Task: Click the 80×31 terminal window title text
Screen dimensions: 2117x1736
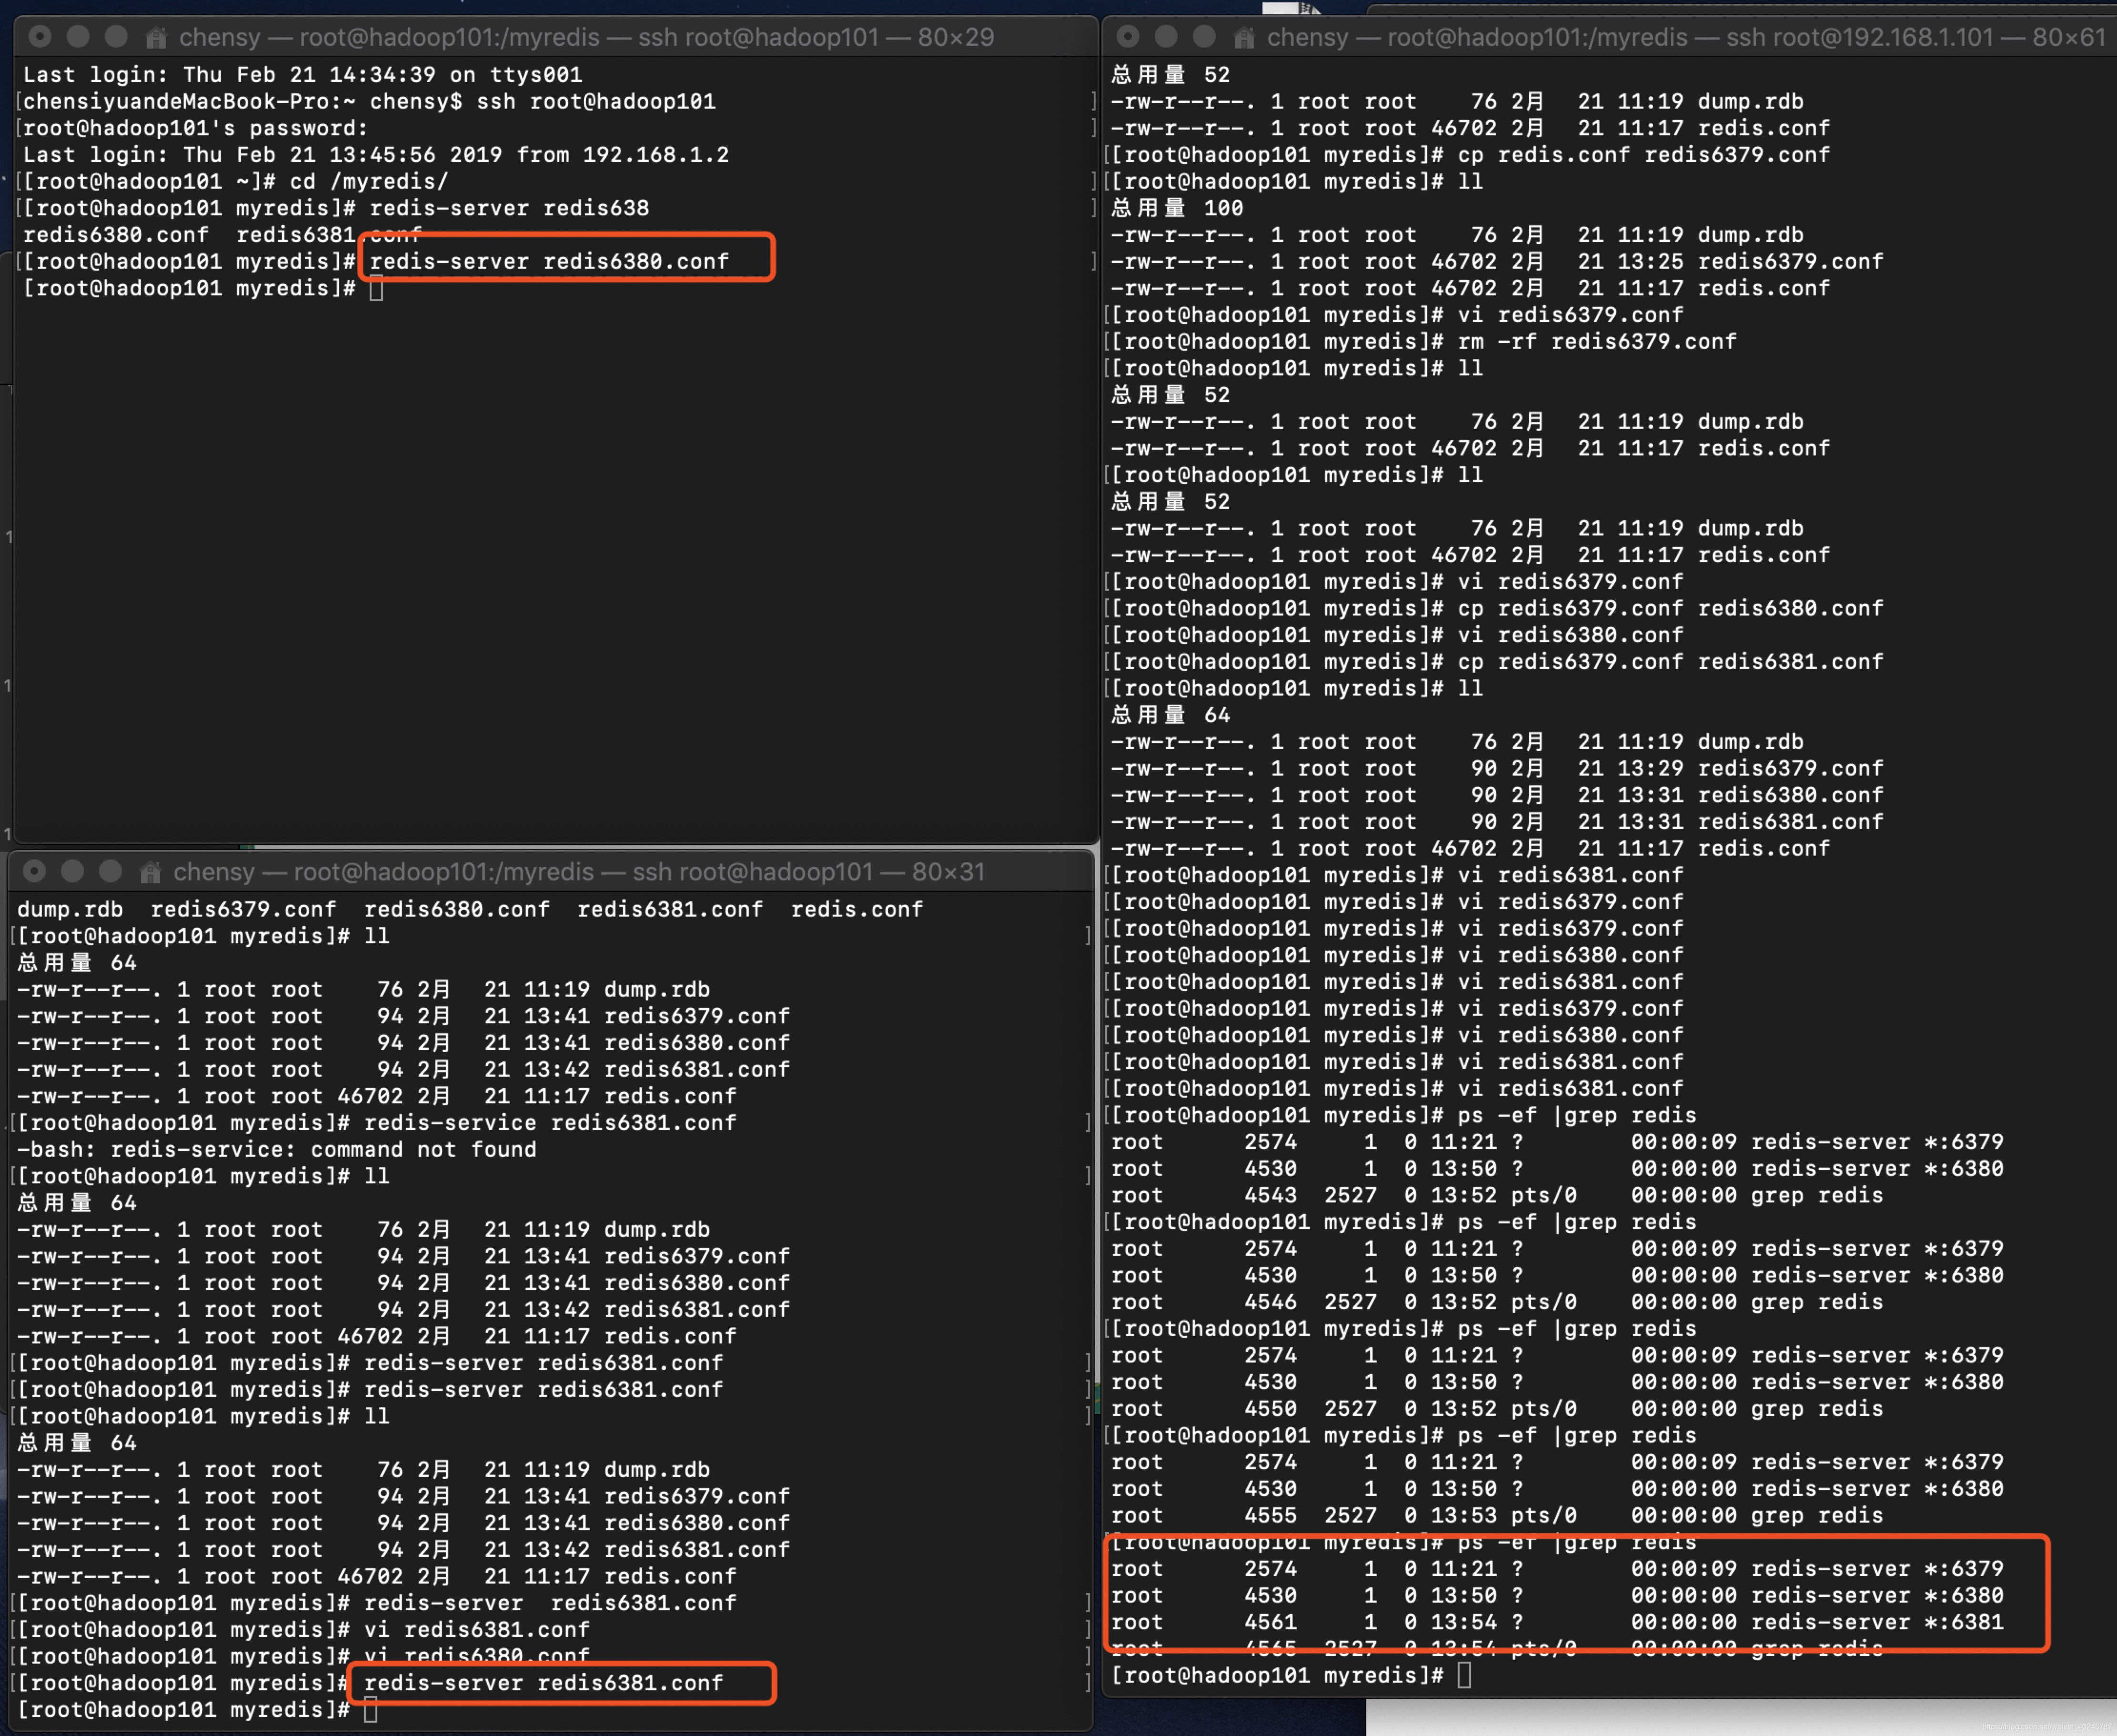Action: 578,872
